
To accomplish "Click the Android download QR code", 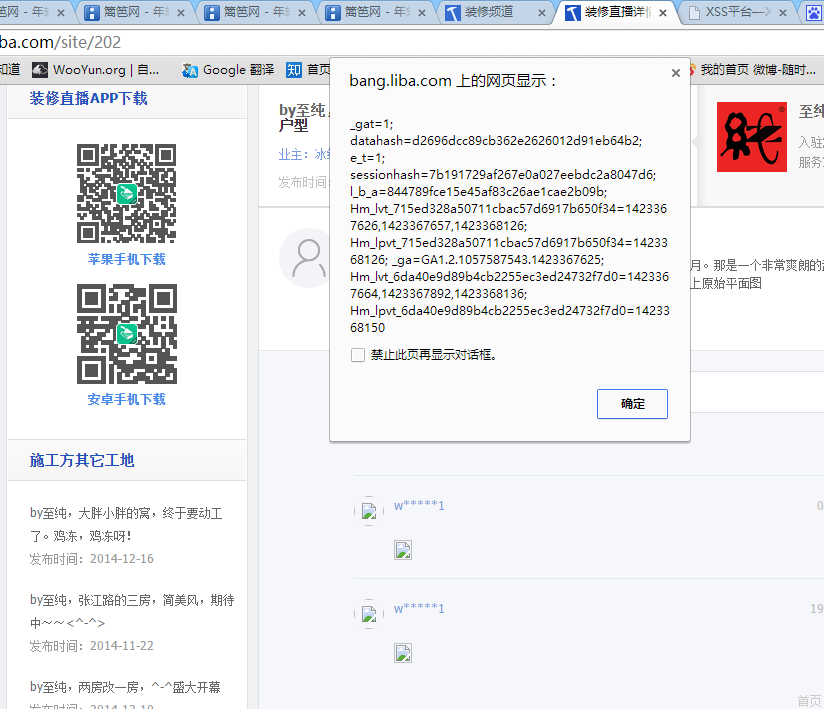I will [x=127, y=334].
